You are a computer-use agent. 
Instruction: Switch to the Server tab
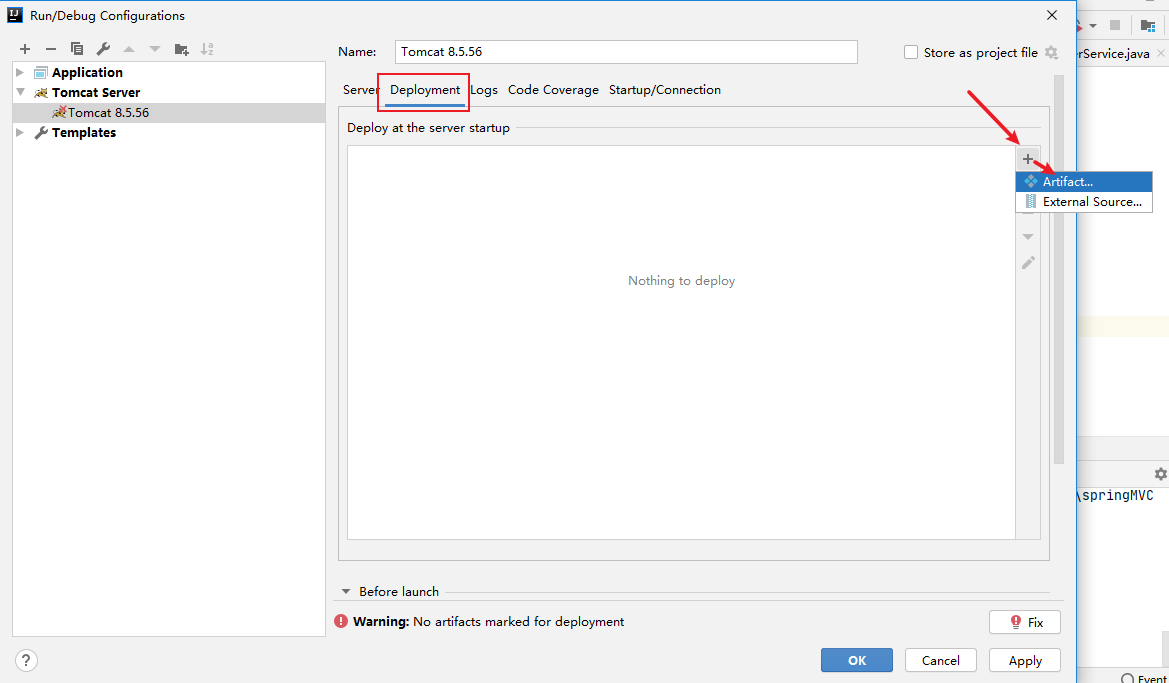(x=361, y=89)
